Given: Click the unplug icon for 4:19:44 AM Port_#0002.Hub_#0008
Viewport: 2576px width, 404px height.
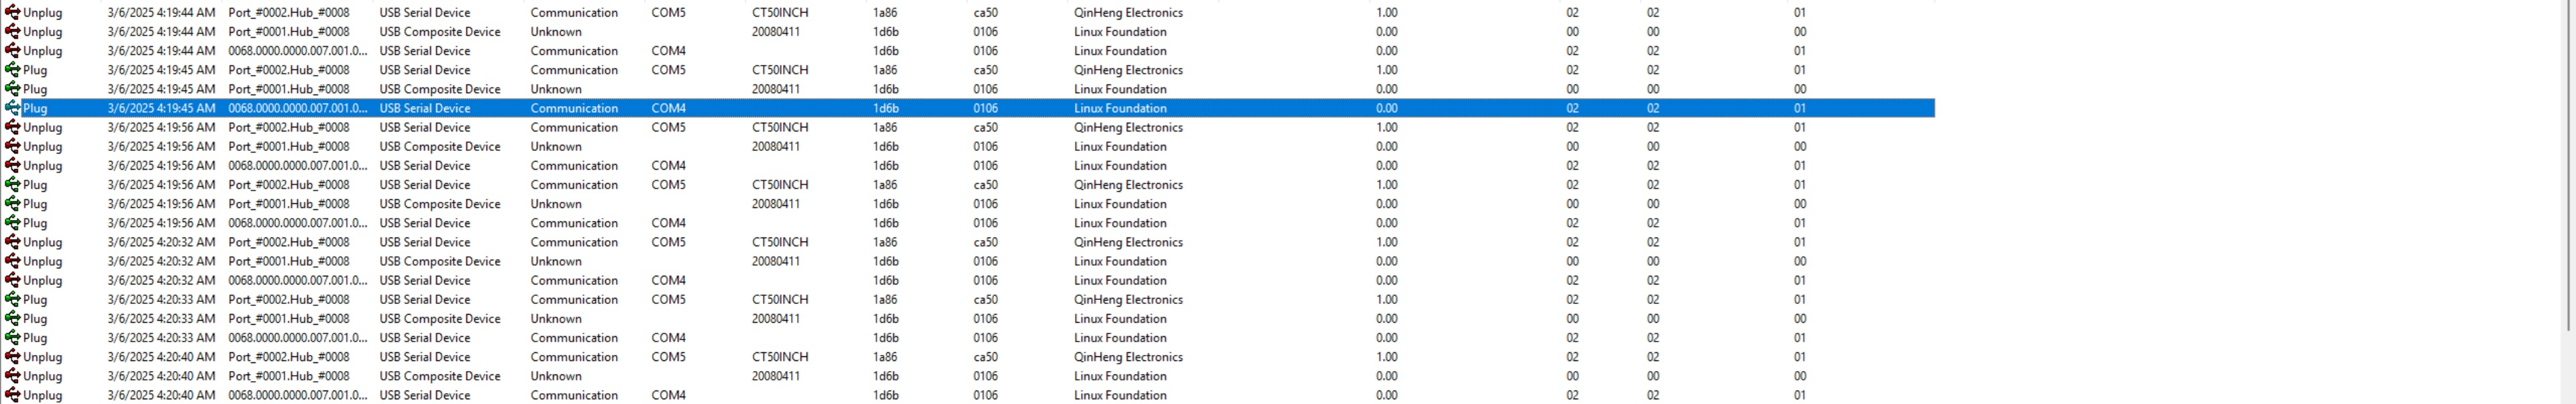Looking at the screenshot, I should point(12,13).
